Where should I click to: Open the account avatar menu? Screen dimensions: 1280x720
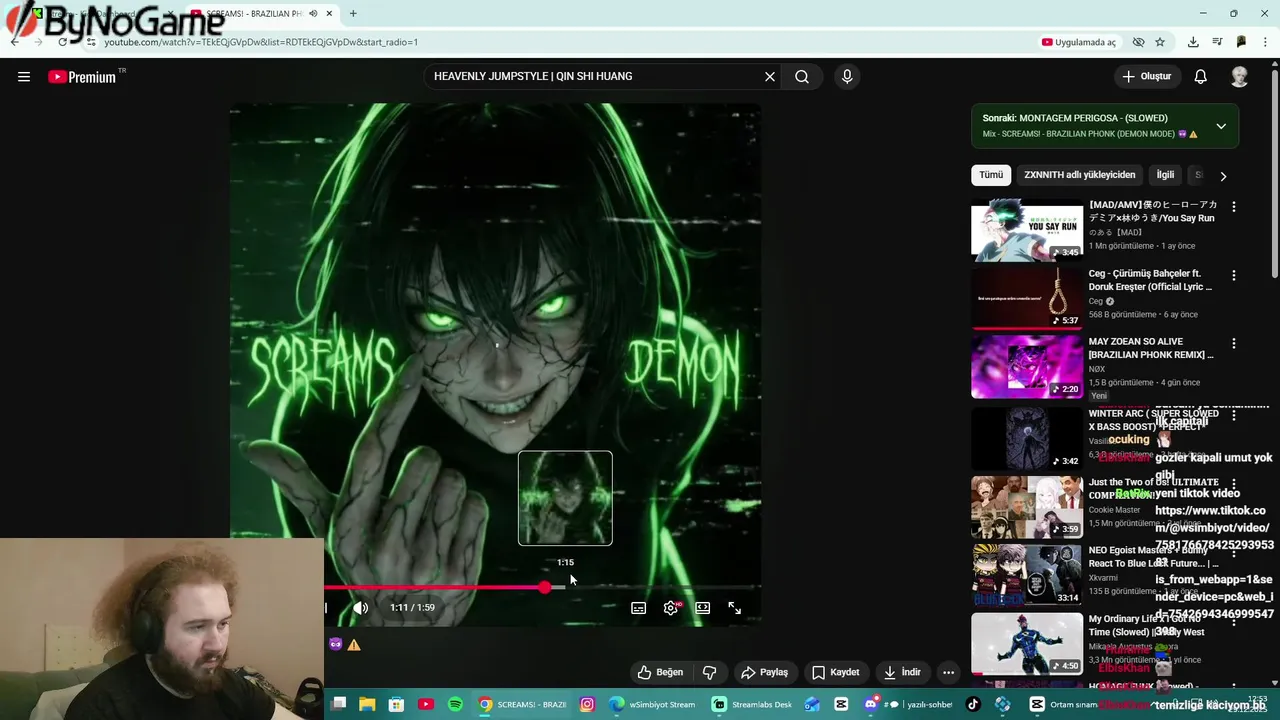1239,77
